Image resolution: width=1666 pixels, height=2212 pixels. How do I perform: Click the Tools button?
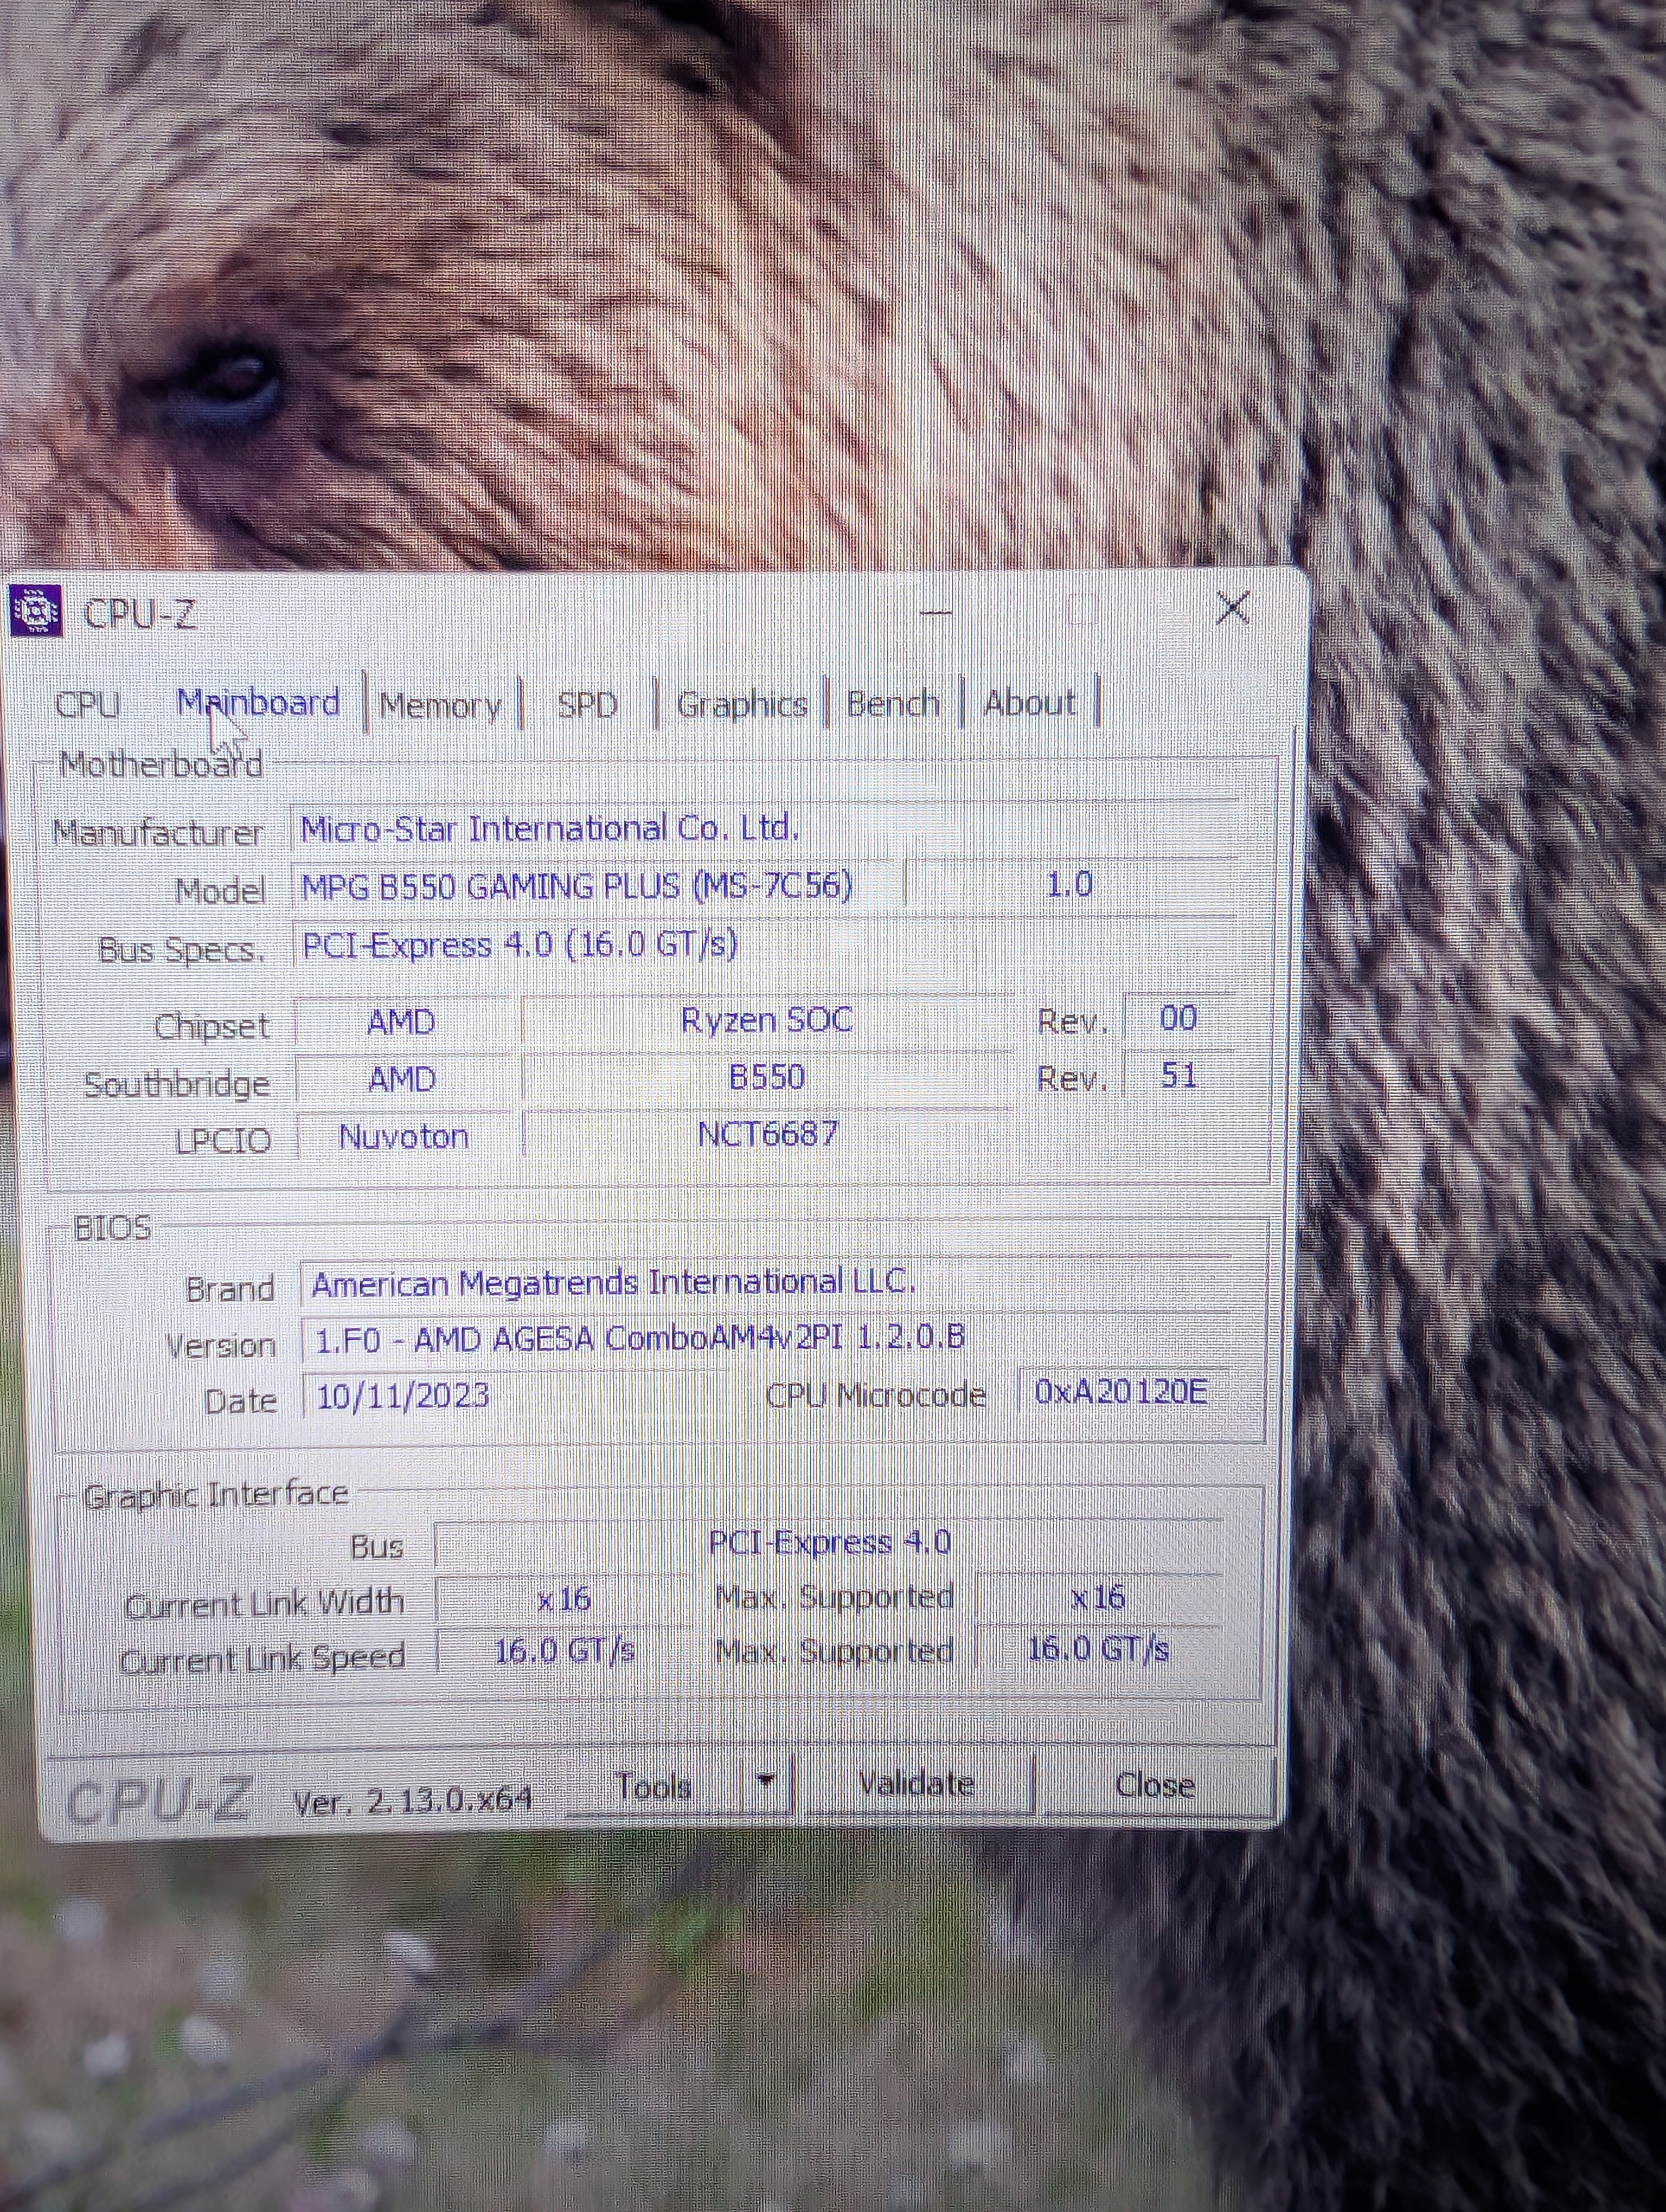click(x=654, y=1785)
